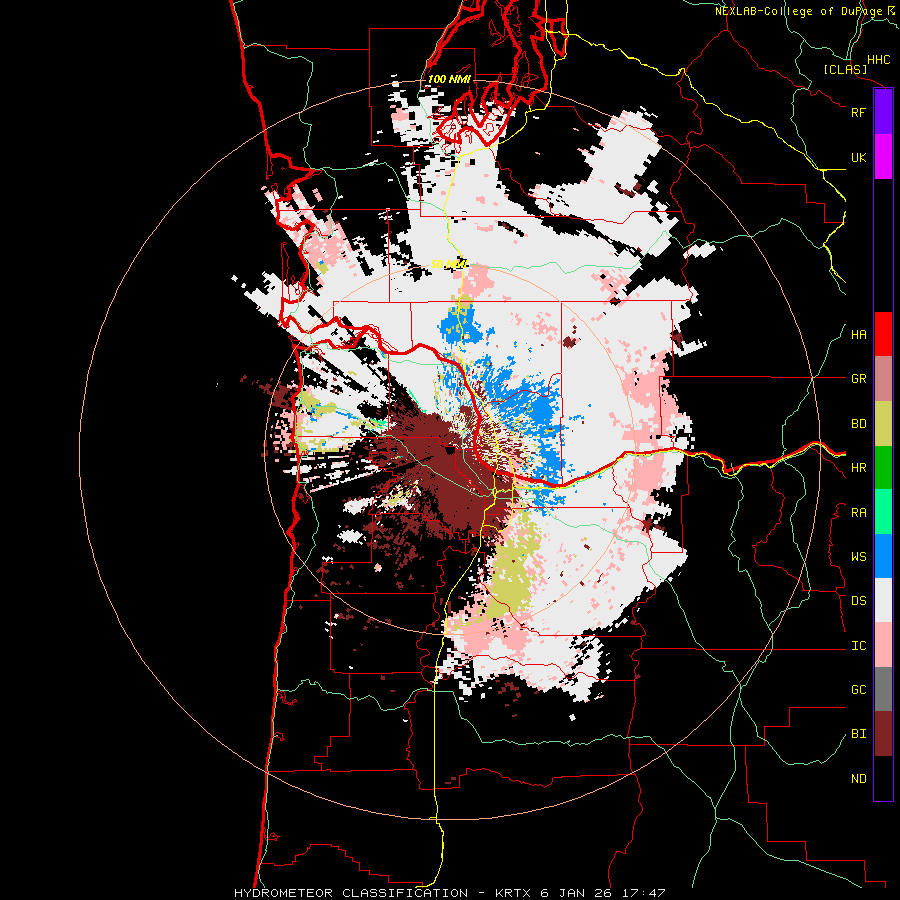Click the Hydrometeor Classification KRTX title text
The width and height of the screenshot is (900, 900).
pos(449,893)
